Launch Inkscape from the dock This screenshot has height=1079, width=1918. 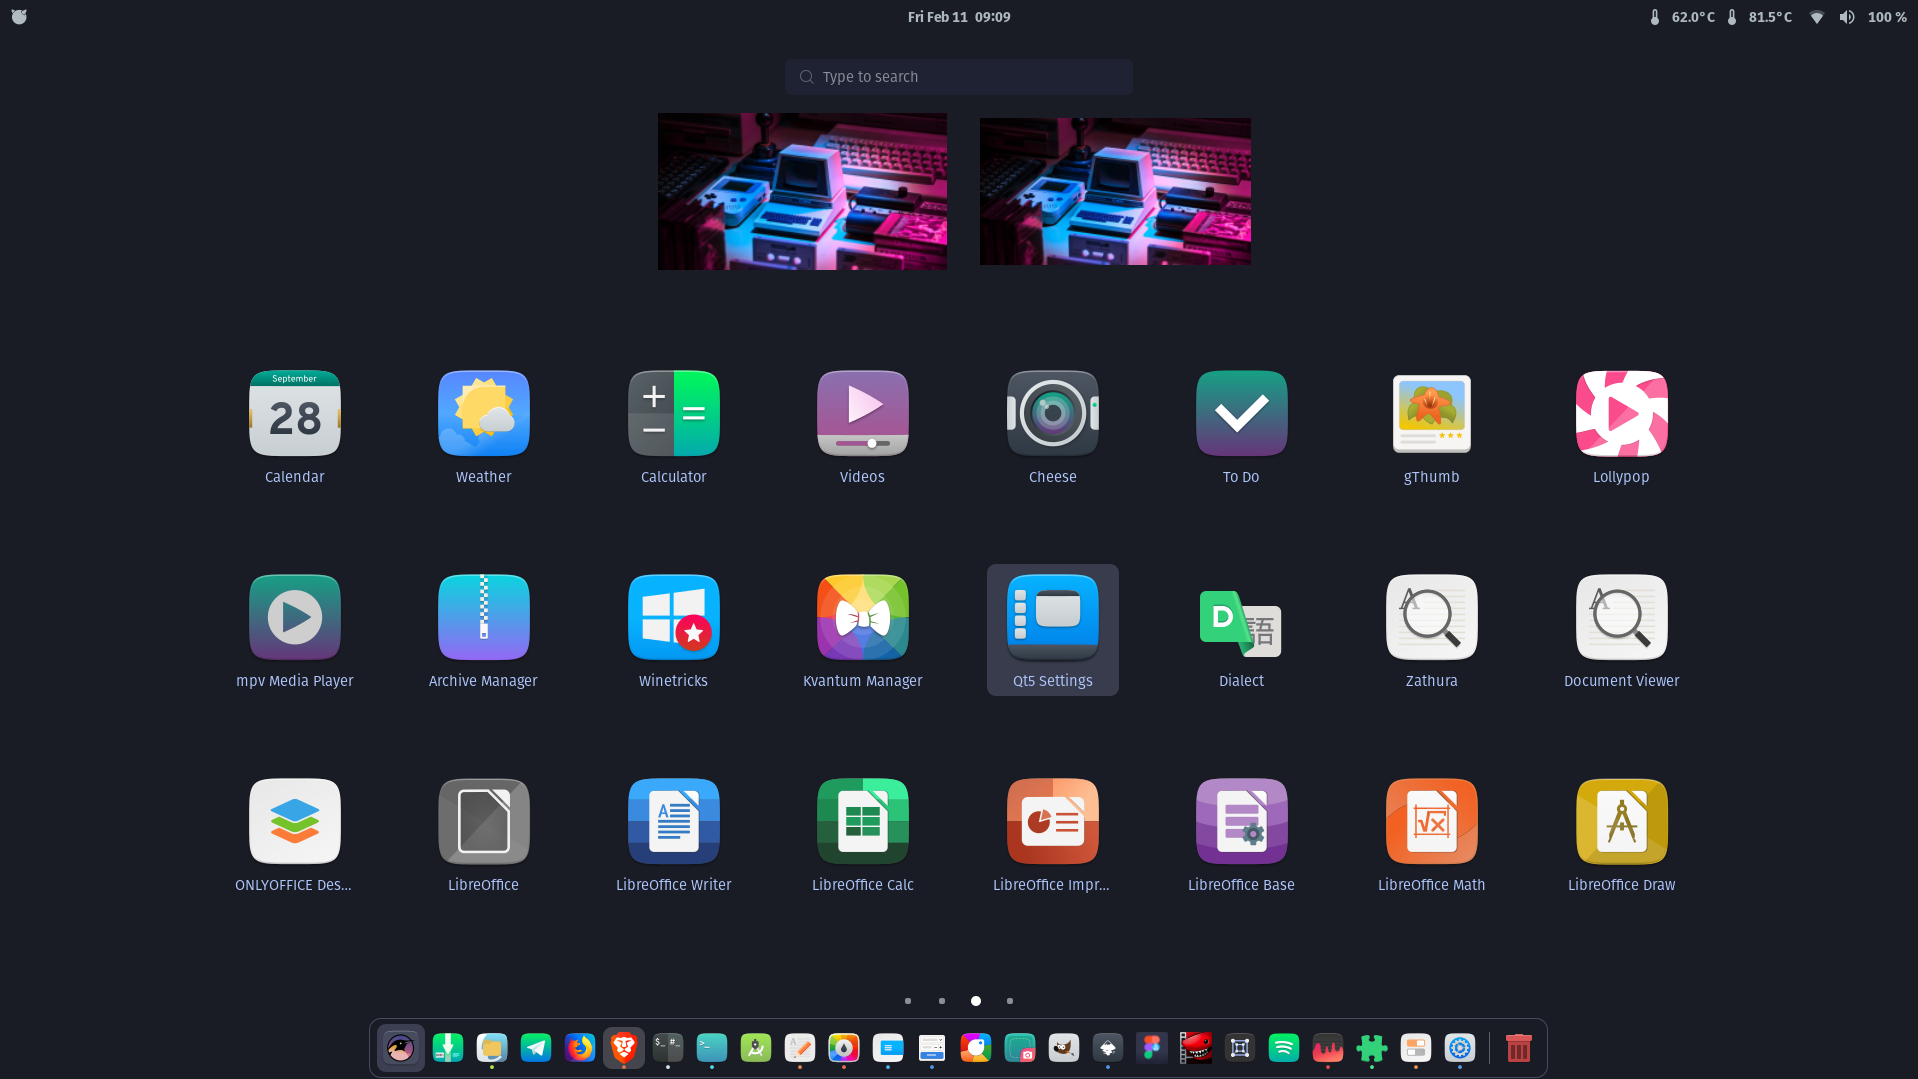pos(1107,1047)
